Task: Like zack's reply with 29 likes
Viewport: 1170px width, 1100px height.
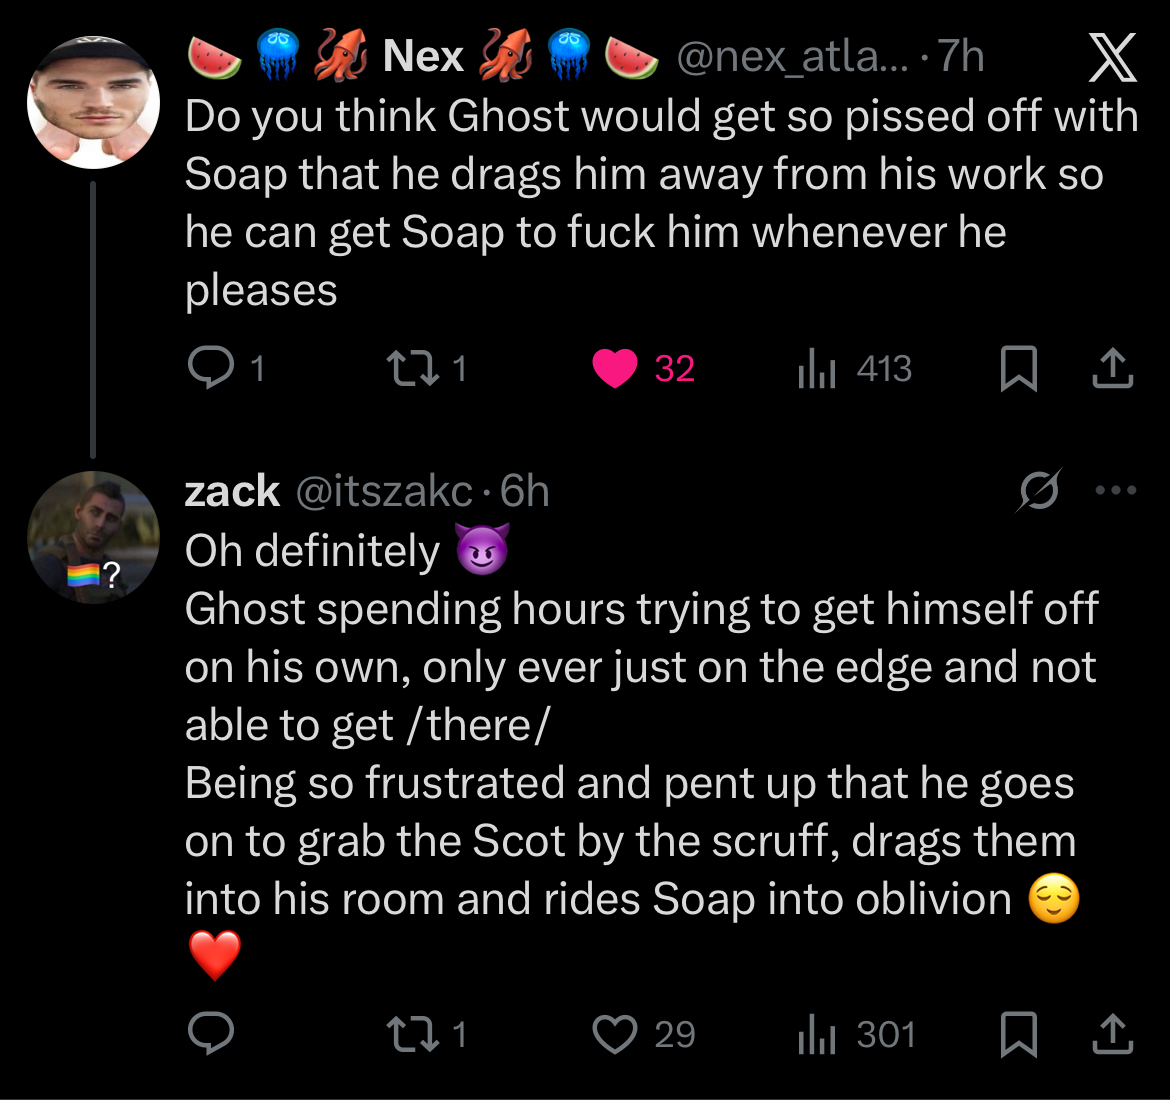Action: click(x=614, y=1034)
